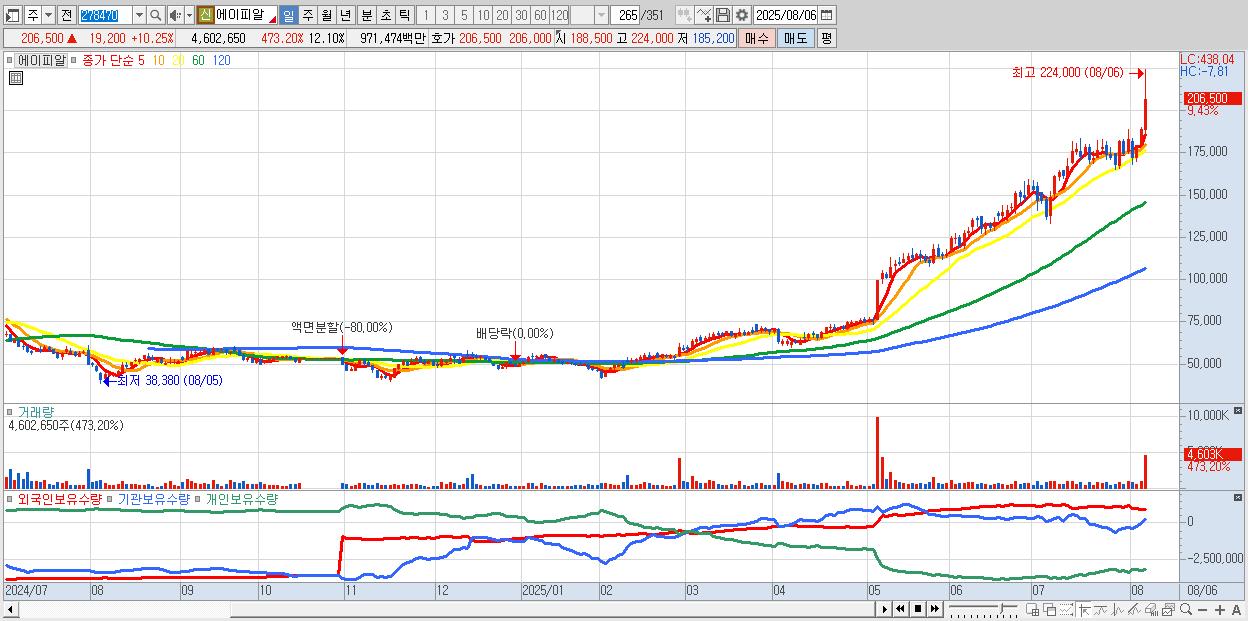Open the stock code history dropdown arrow
Image resolution: width=1248 pixels, height=621 pixels.
coord(139,15)
